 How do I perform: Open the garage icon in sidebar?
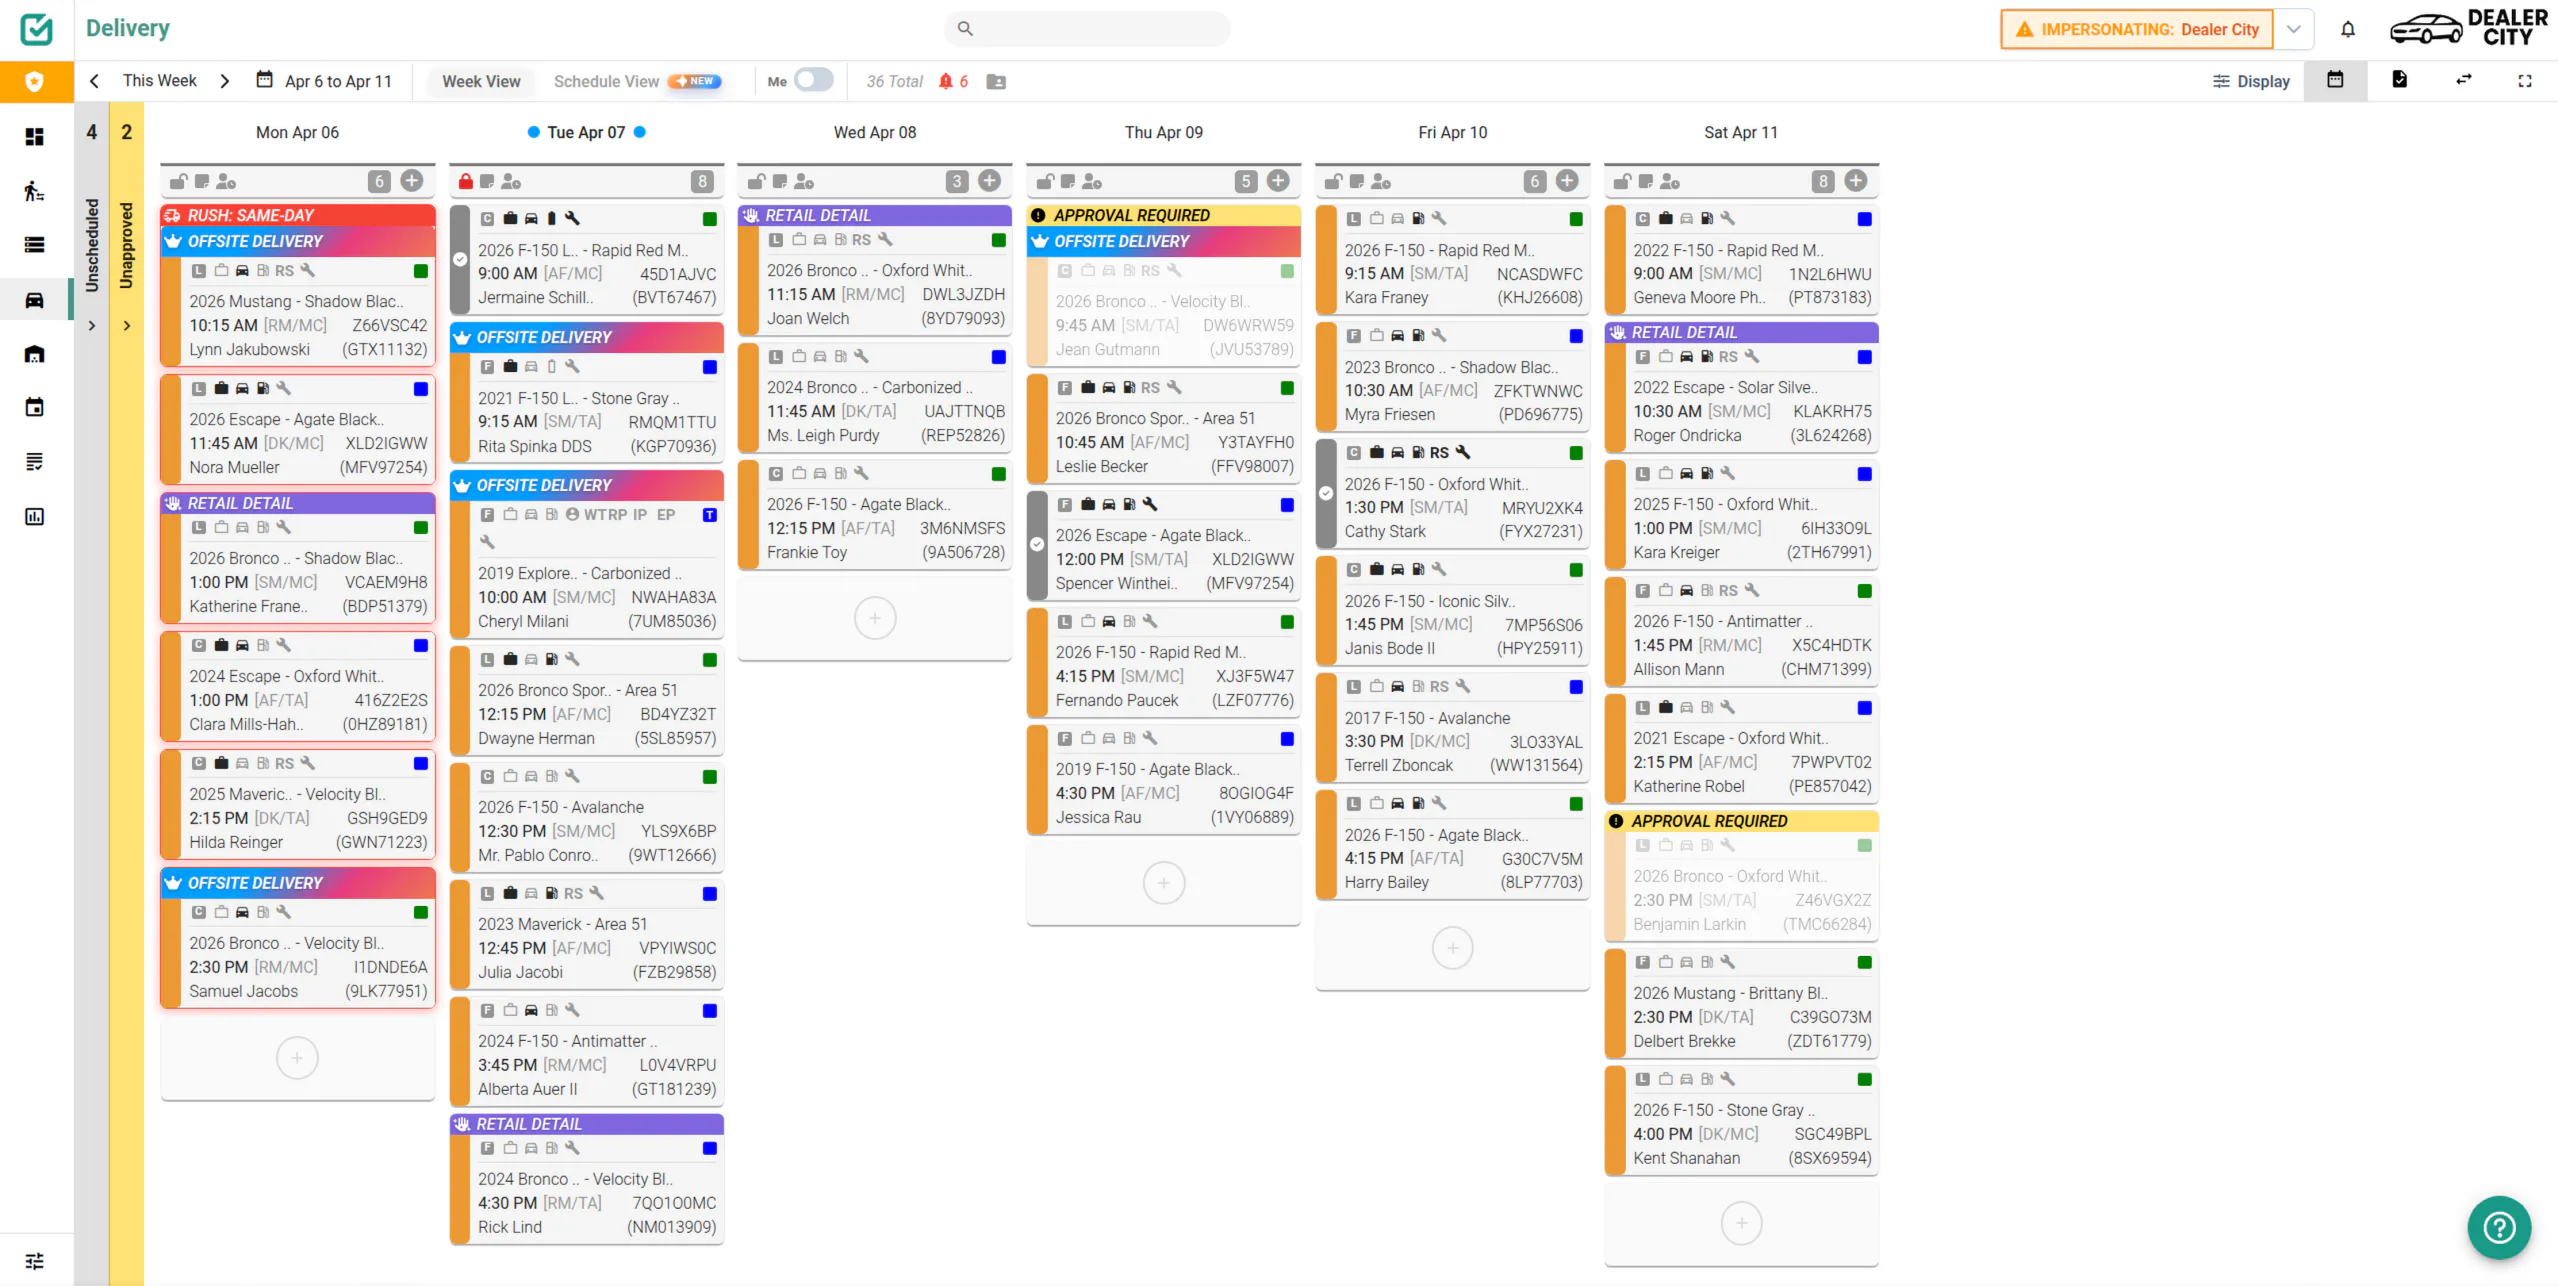(34, 353)
